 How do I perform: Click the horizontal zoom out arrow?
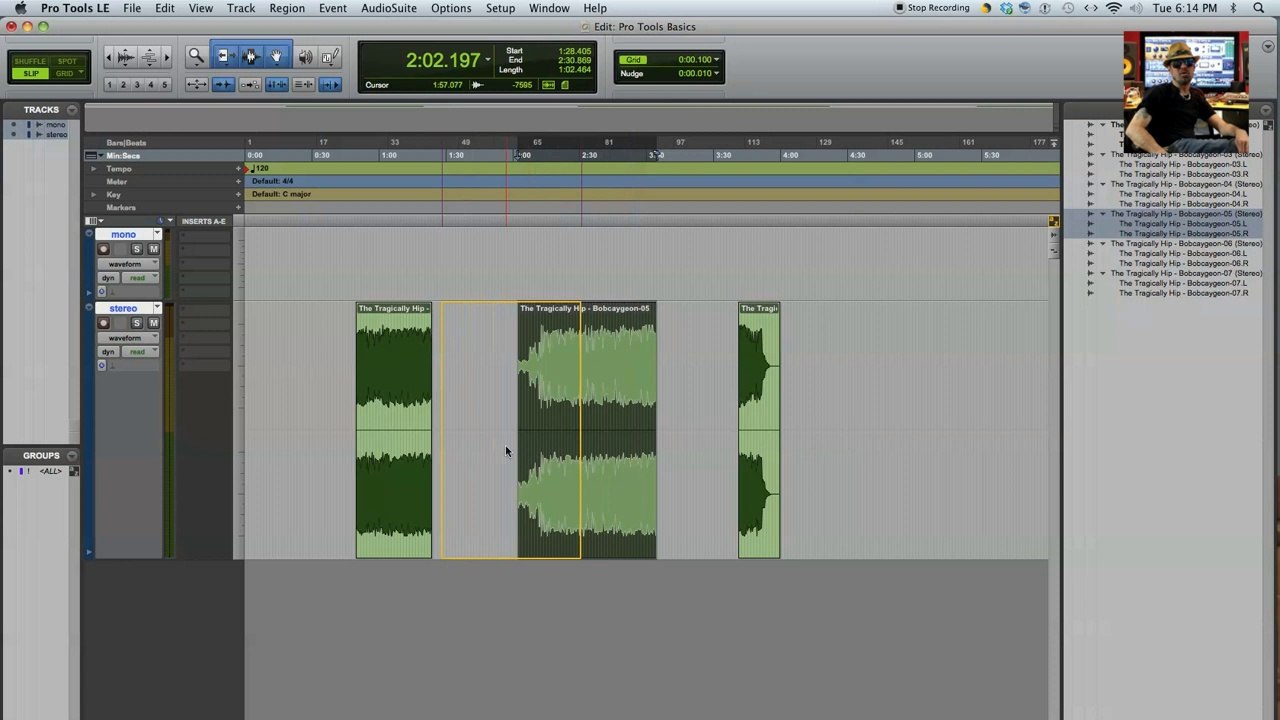(x=110, y=58)
